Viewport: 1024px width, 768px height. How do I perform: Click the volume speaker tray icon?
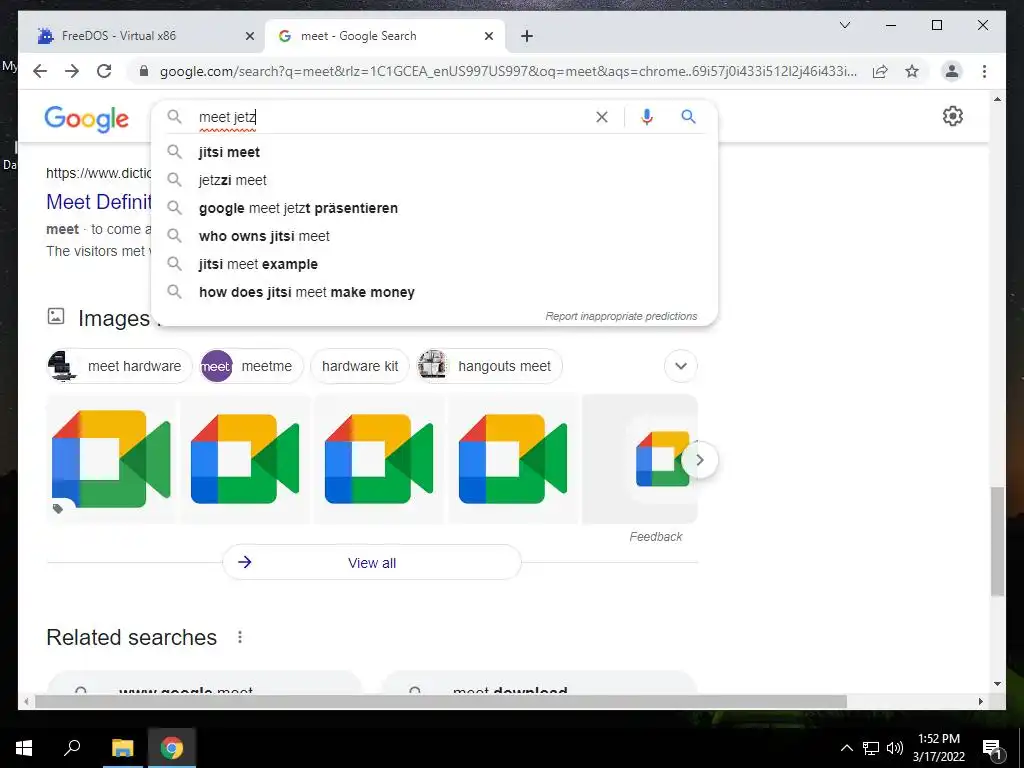tap(895, 748)
